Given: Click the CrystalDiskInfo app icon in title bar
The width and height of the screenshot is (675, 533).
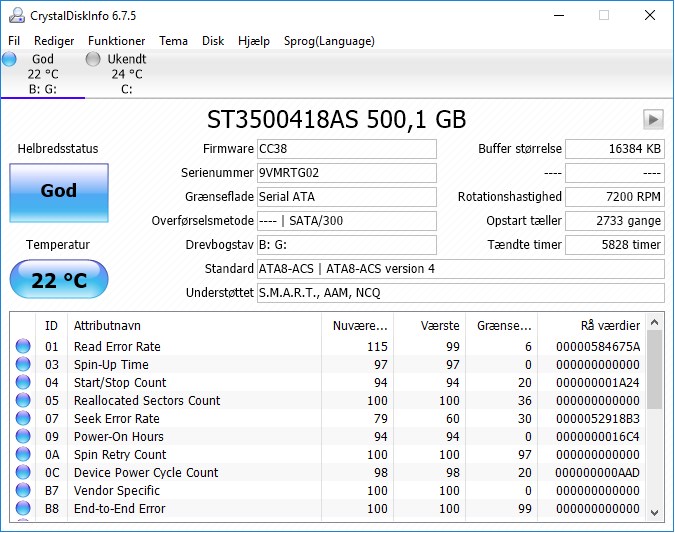Looking at the screenshot, I should [16, 15].
